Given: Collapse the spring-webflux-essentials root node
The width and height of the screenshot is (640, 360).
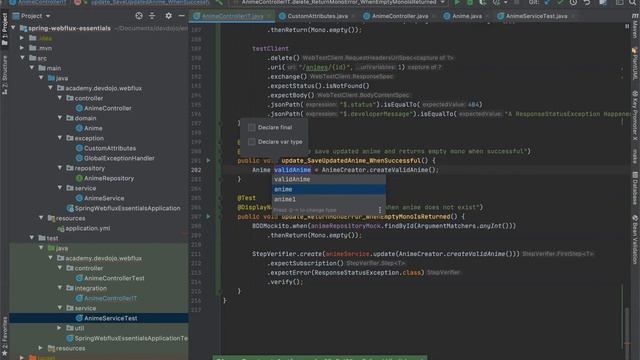Looking at the screenshot, I should pyautogui.click(x=13, y=28).
